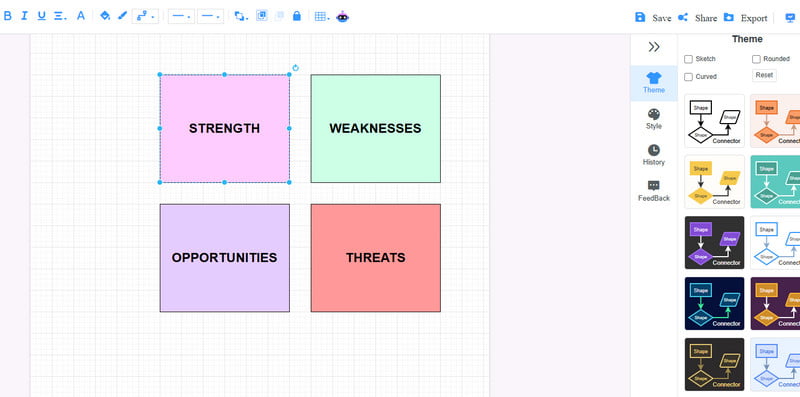This screenshot has height=397, width=800.
Task: Open the text alignment dropdown
Action: coord(60,16)
